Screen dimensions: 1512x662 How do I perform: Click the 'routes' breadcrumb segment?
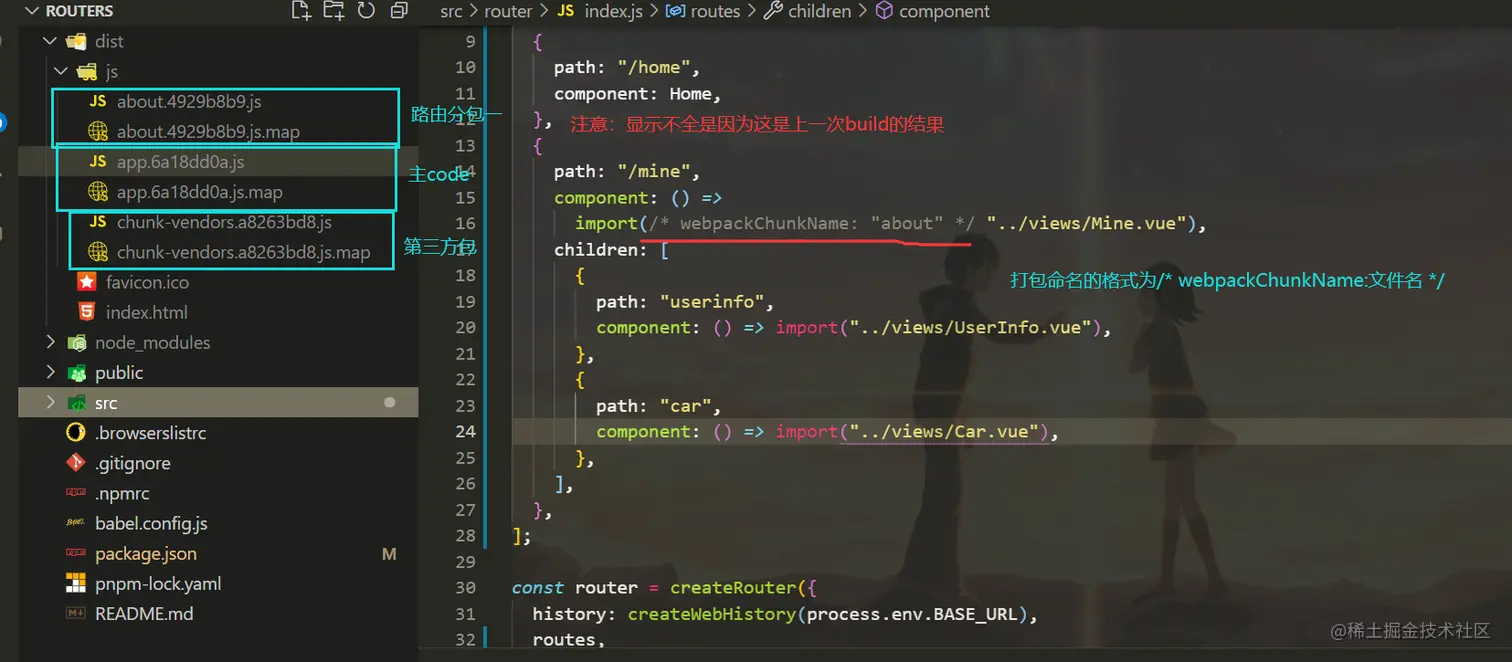point(715,11)
